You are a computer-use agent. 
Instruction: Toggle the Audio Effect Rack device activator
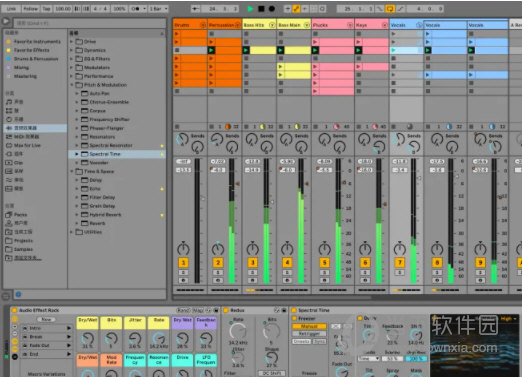tap(14, 310)
